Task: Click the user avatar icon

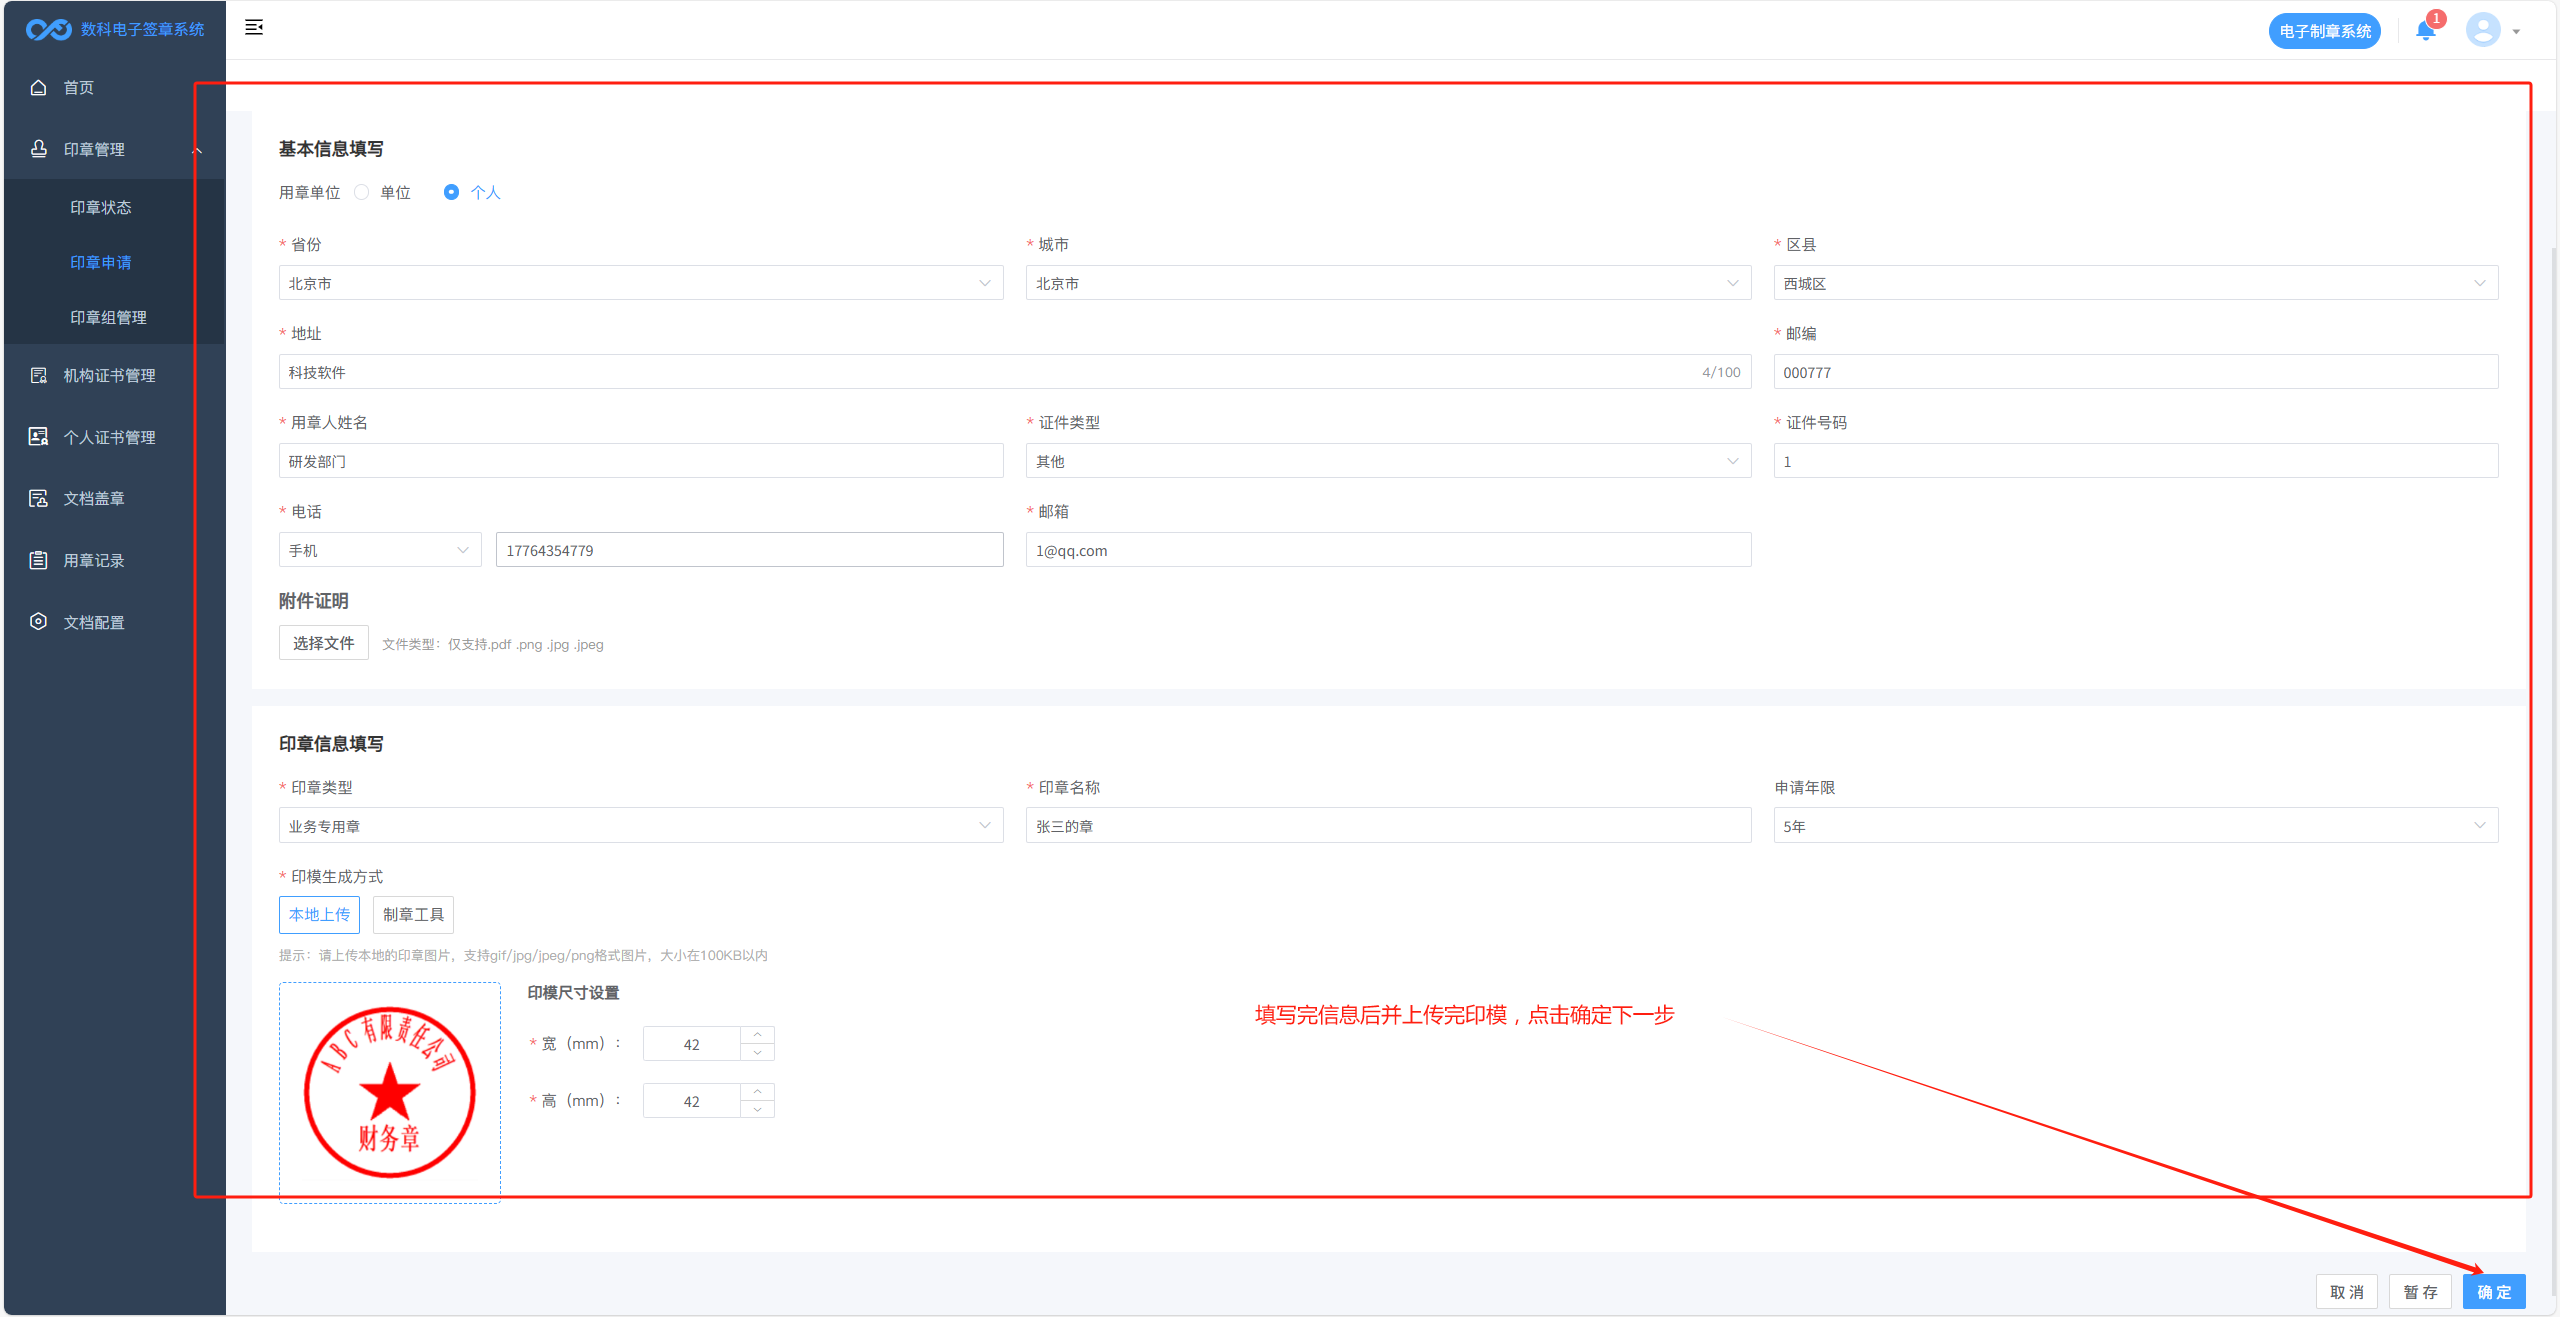Action: point(2483,30)
